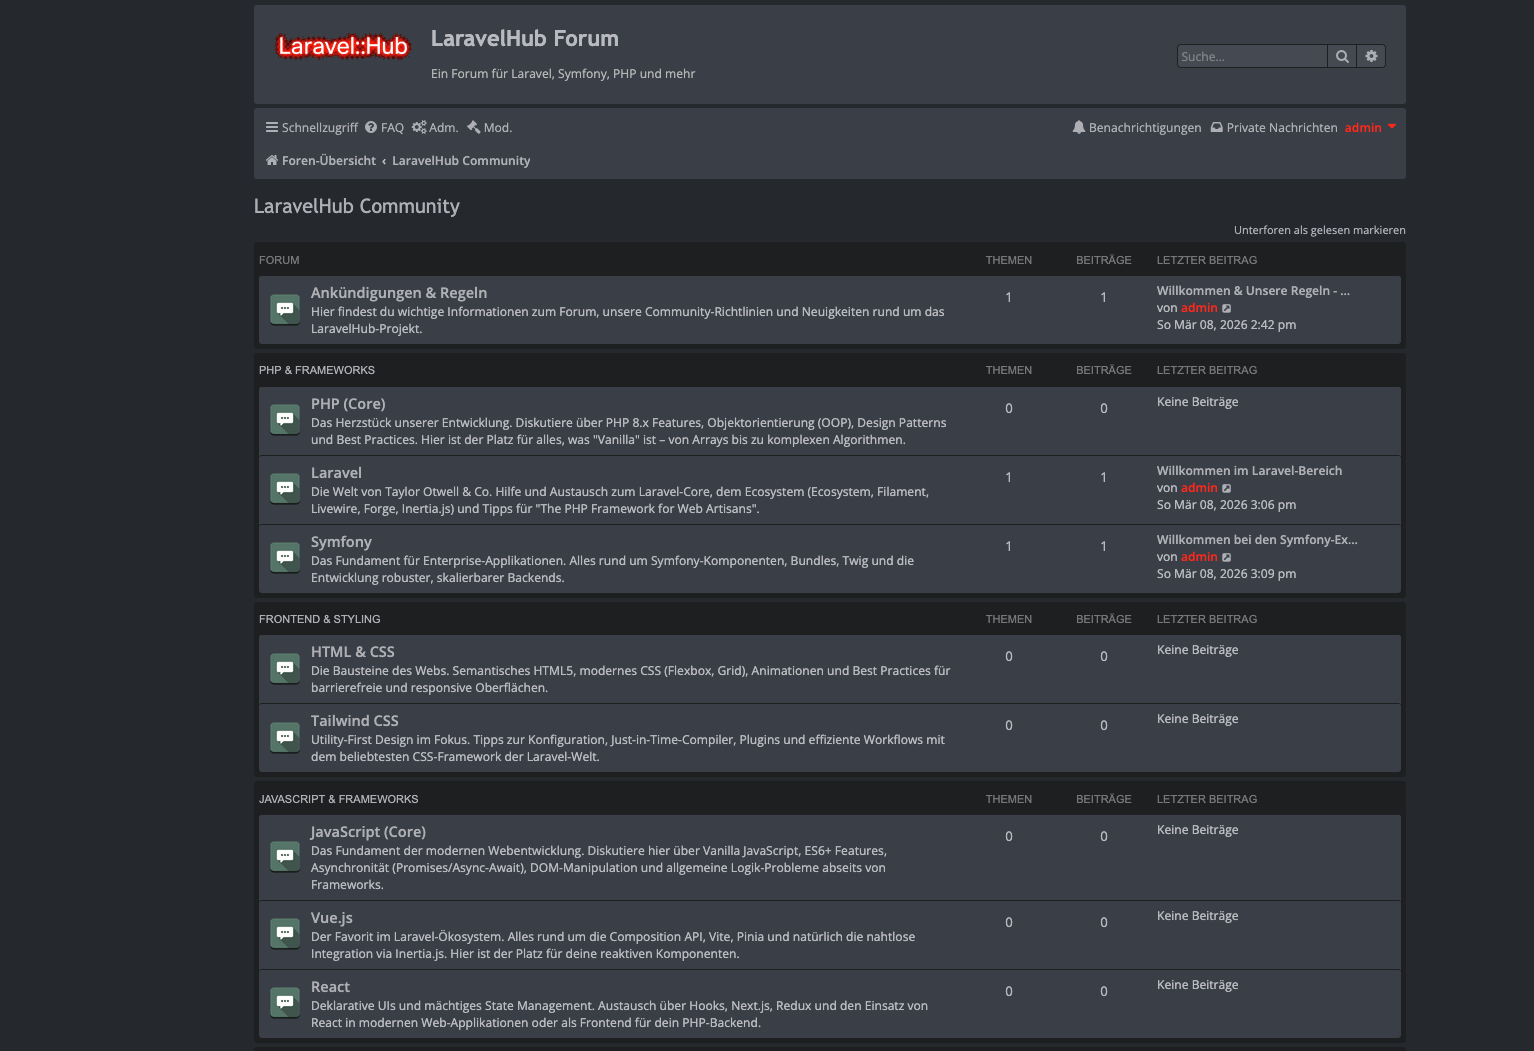Expand the admin account dropdown

(x=1370, y=127)
